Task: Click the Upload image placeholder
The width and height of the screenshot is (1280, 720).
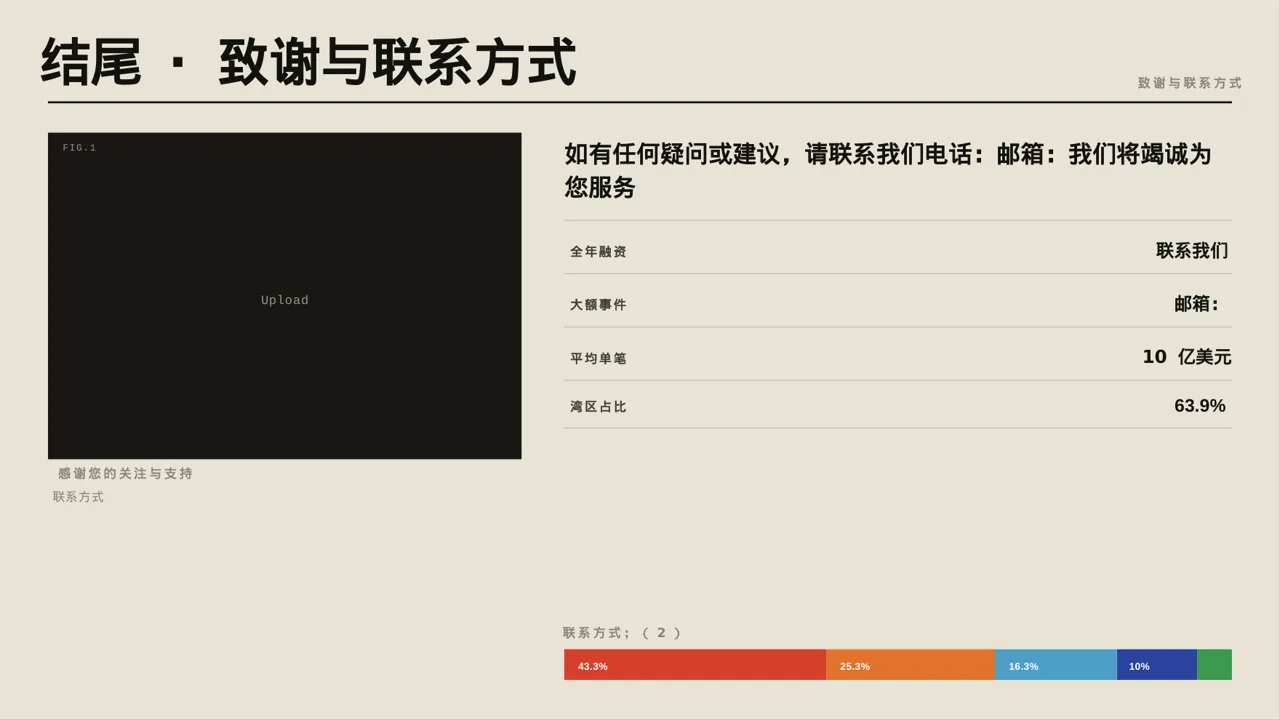Action: tap(285, 296)
